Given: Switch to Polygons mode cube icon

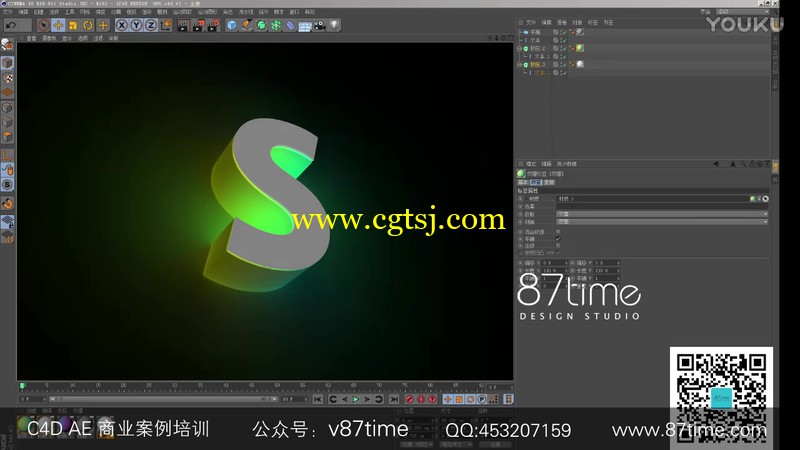Looking at the screenshot, I should pos(7,137).
